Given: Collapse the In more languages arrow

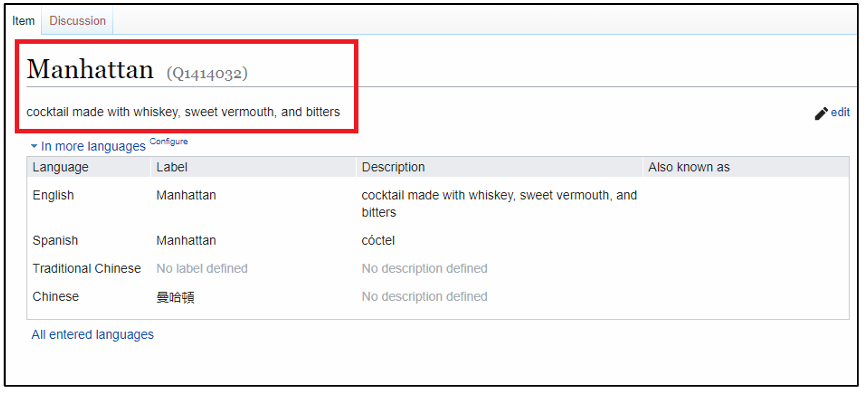Looking at the screenshot, I should (34, 146).
